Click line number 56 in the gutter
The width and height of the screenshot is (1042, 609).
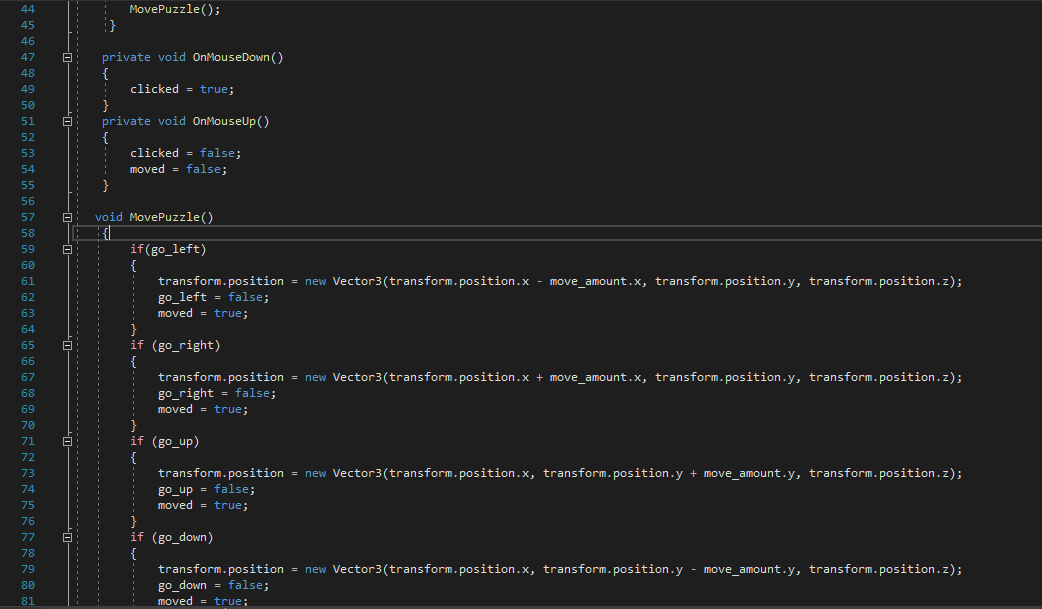click(x=27, y=201)
